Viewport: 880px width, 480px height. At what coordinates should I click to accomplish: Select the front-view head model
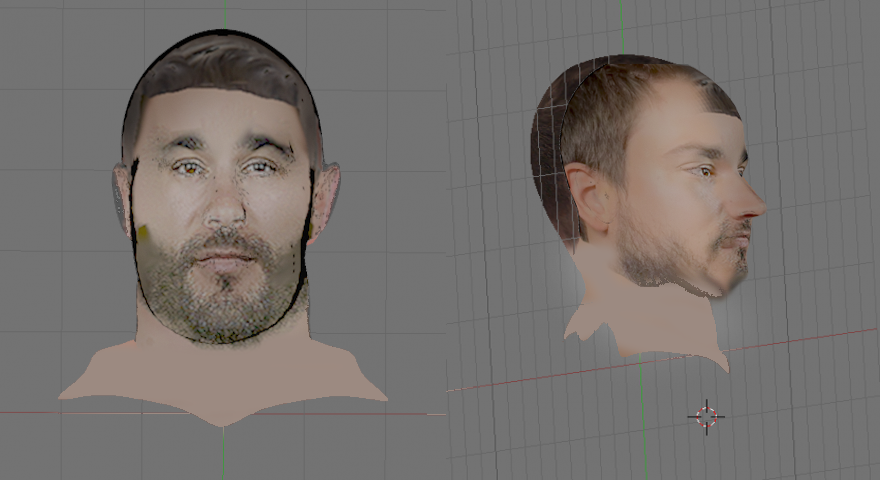click(x=223, y=227)
